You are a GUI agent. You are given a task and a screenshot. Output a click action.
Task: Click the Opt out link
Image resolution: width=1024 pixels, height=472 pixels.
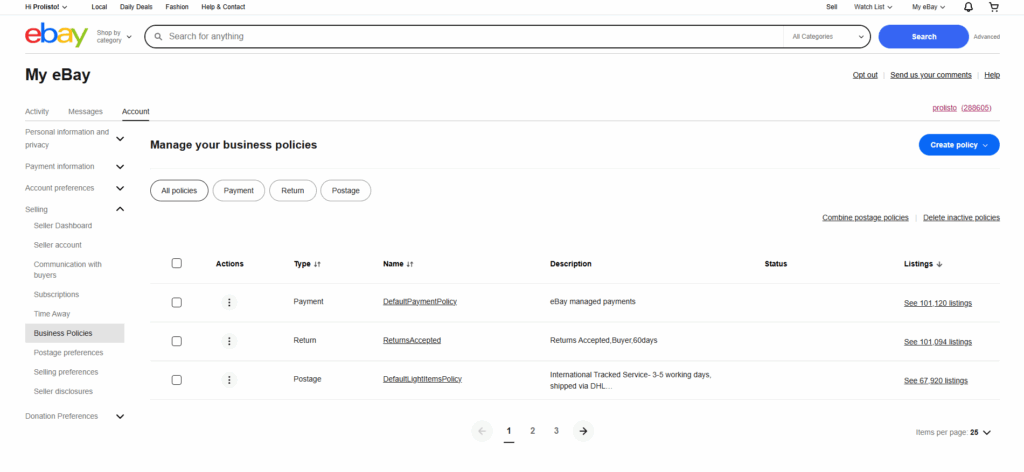tap(865, 75)
